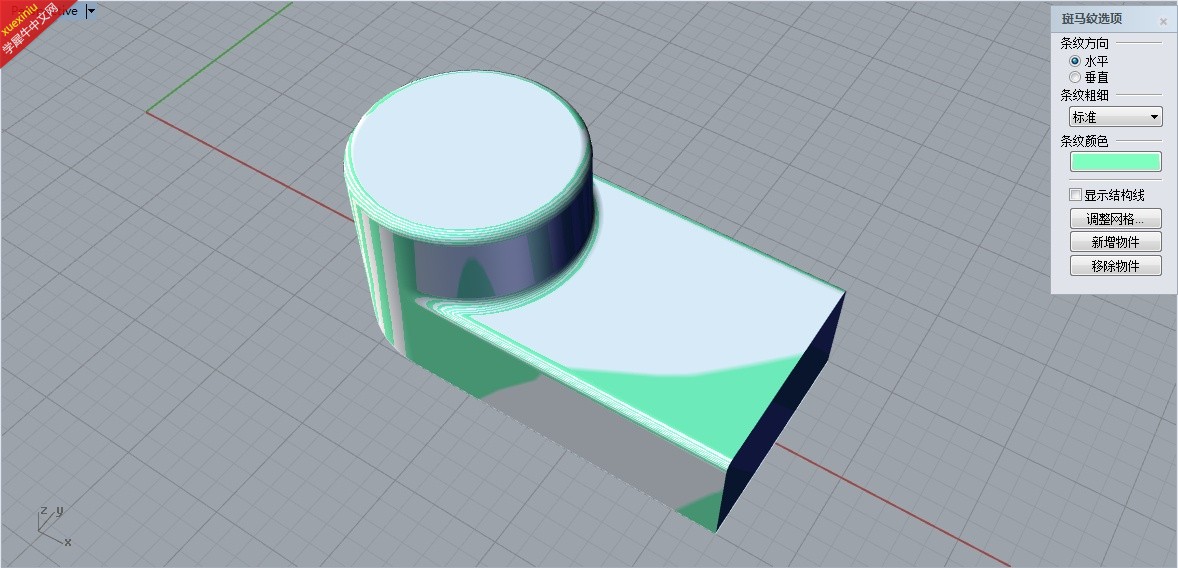Click the 条纹颜色 green color swatch
Image resolution: width=1178 pixels, height=568 pixels.
[1116, 162]
